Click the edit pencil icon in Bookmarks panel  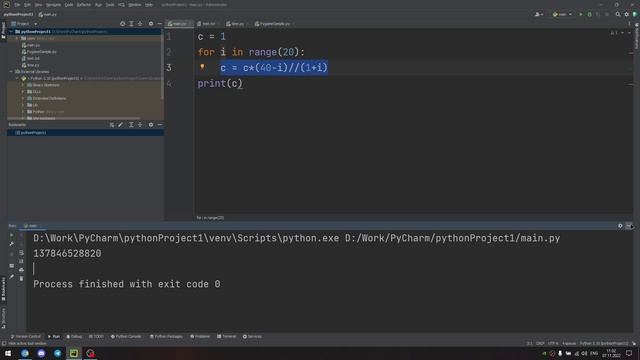click(120, 125)
